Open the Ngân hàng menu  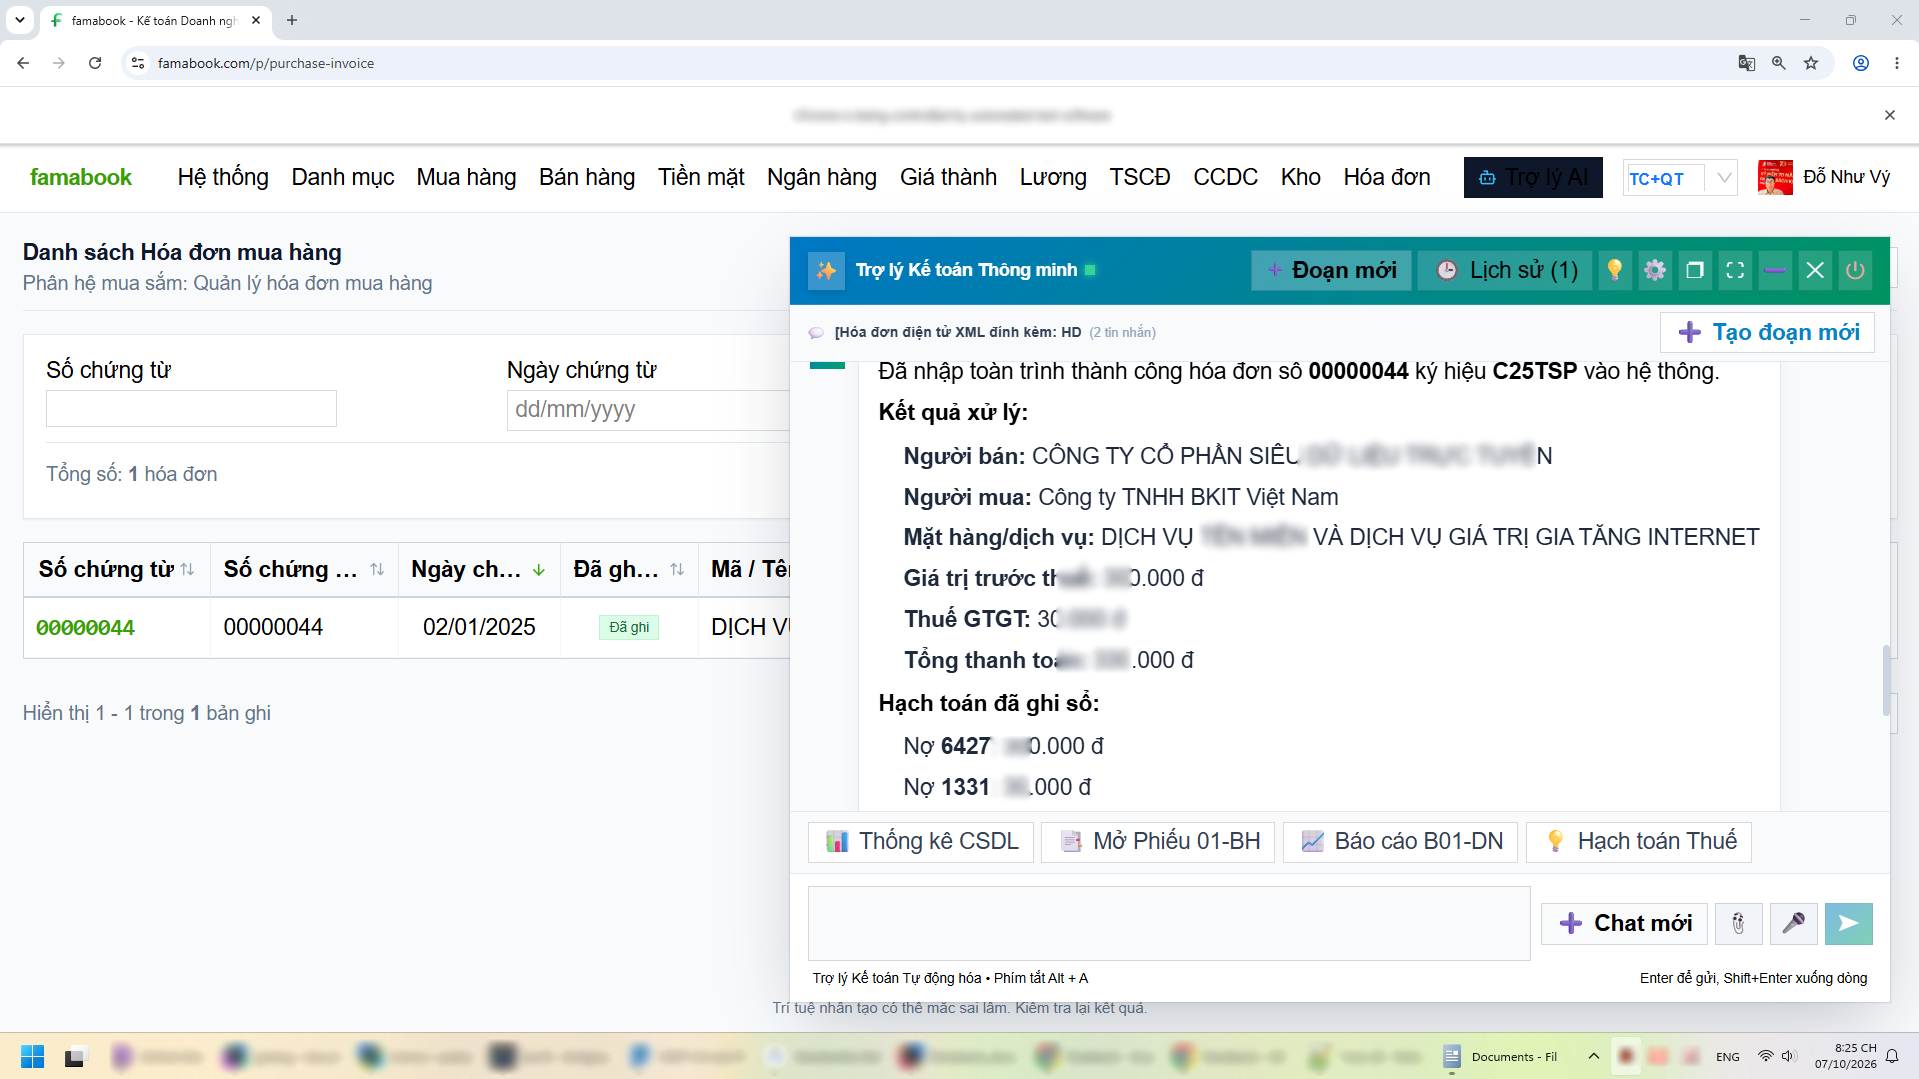click(x=822, y=177)
